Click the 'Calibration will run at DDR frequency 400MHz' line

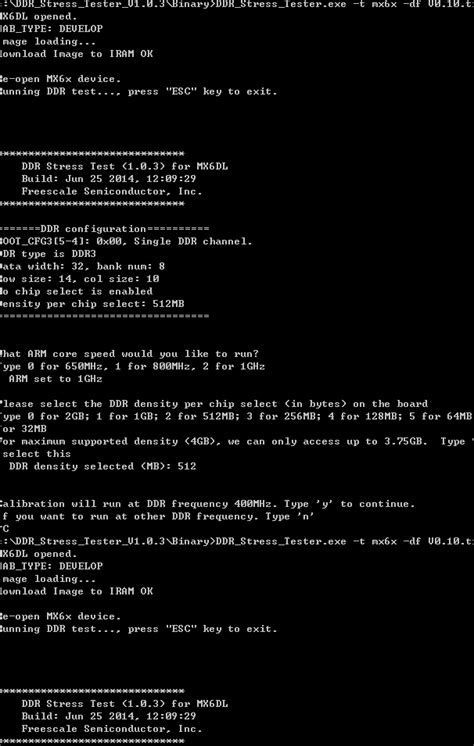[207, 504]
